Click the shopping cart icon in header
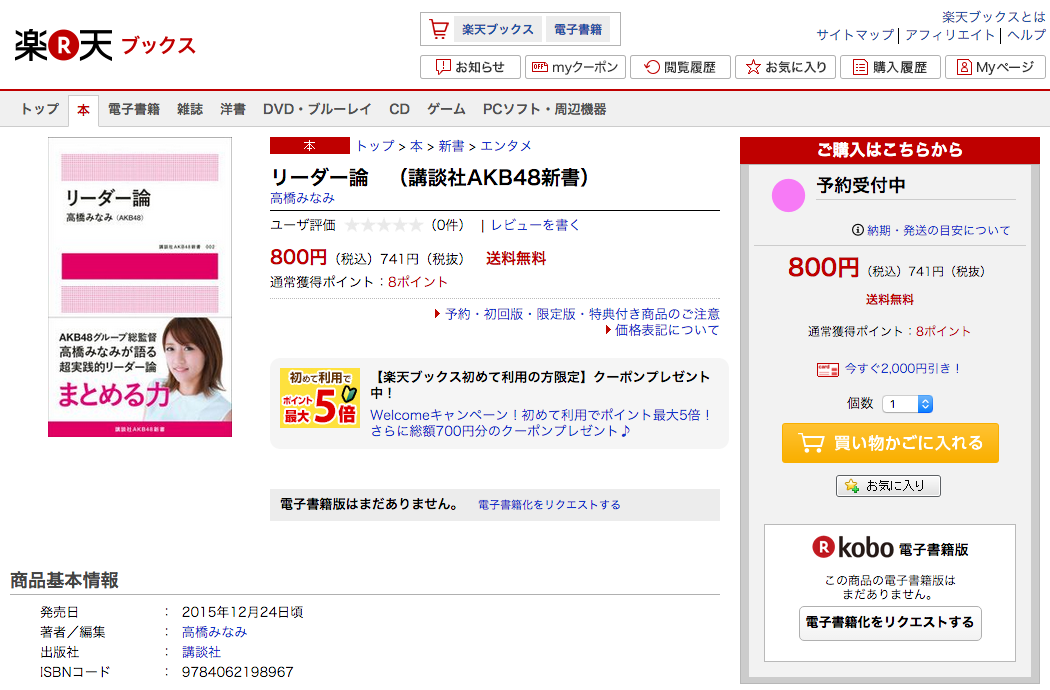1050x690 pixels. [x=439, y=29]
